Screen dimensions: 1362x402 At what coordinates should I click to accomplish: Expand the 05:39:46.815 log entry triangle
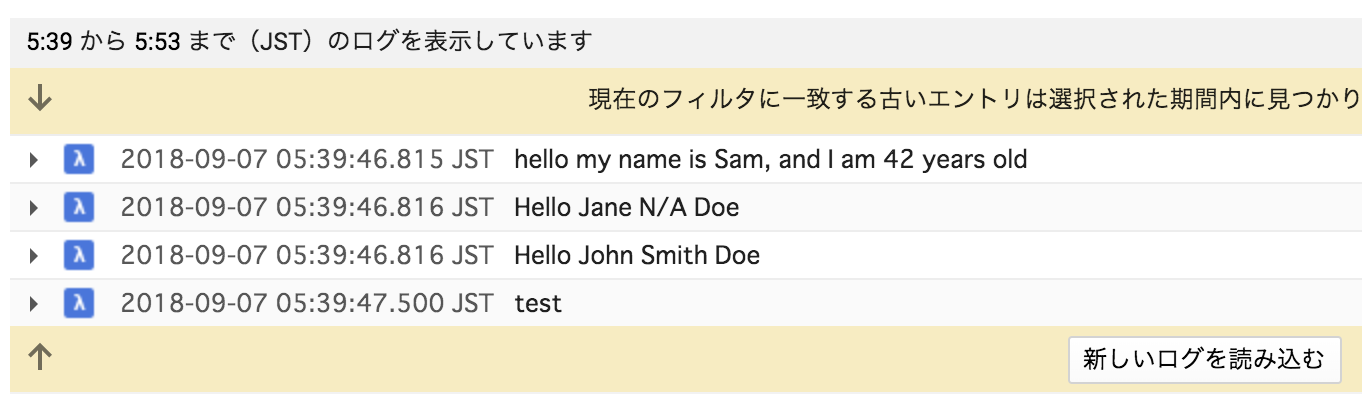pyautogui.click(x=34, y=159)
